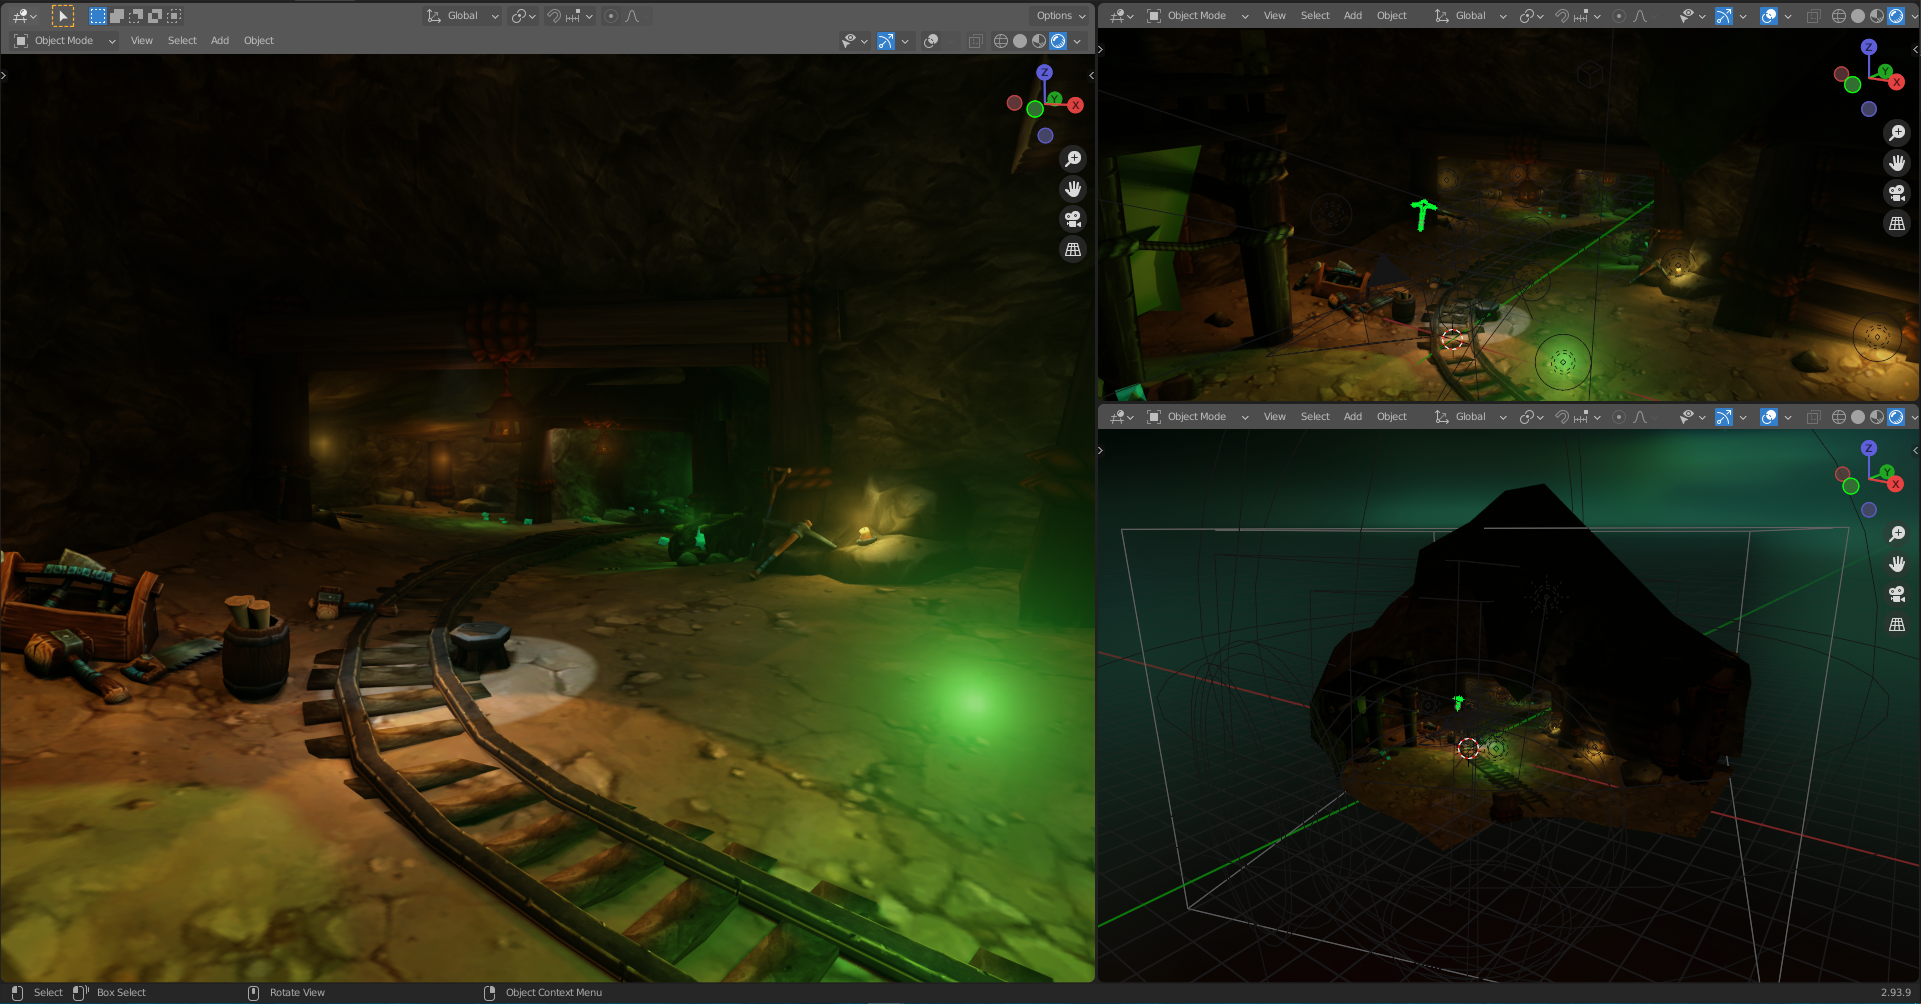Click zoom icon in bottom-right viewport
The image size is (1921, 1004).
pos(1897,534)
